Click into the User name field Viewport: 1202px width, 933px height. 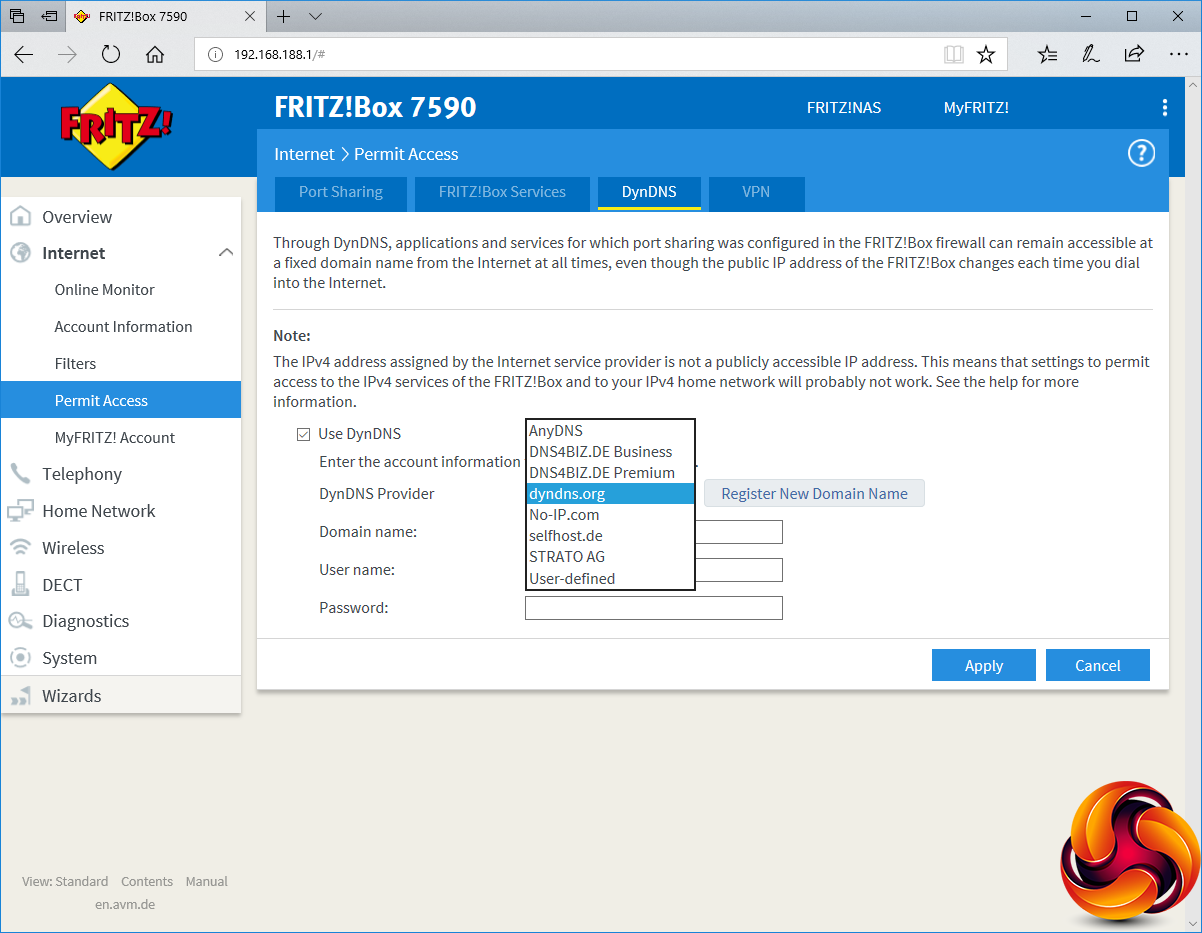coord(738,570)
